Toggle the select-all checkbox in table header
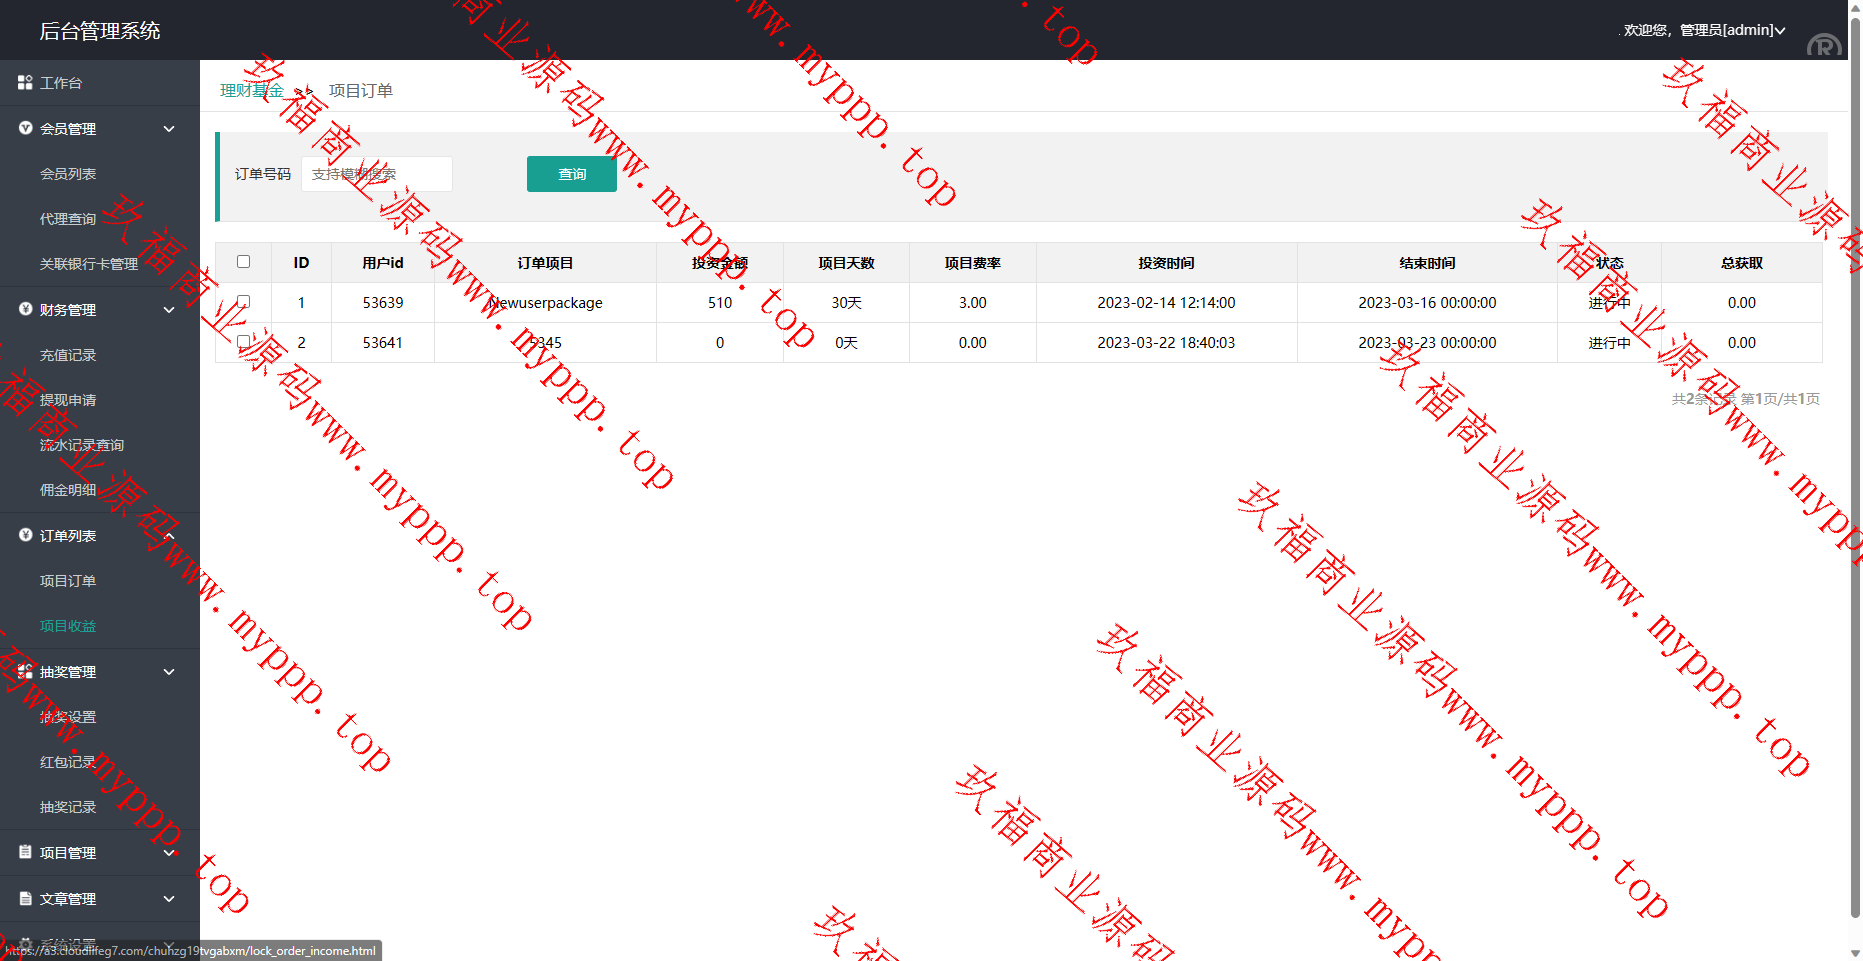This screenshot has width=1863, height=961. 243,262
